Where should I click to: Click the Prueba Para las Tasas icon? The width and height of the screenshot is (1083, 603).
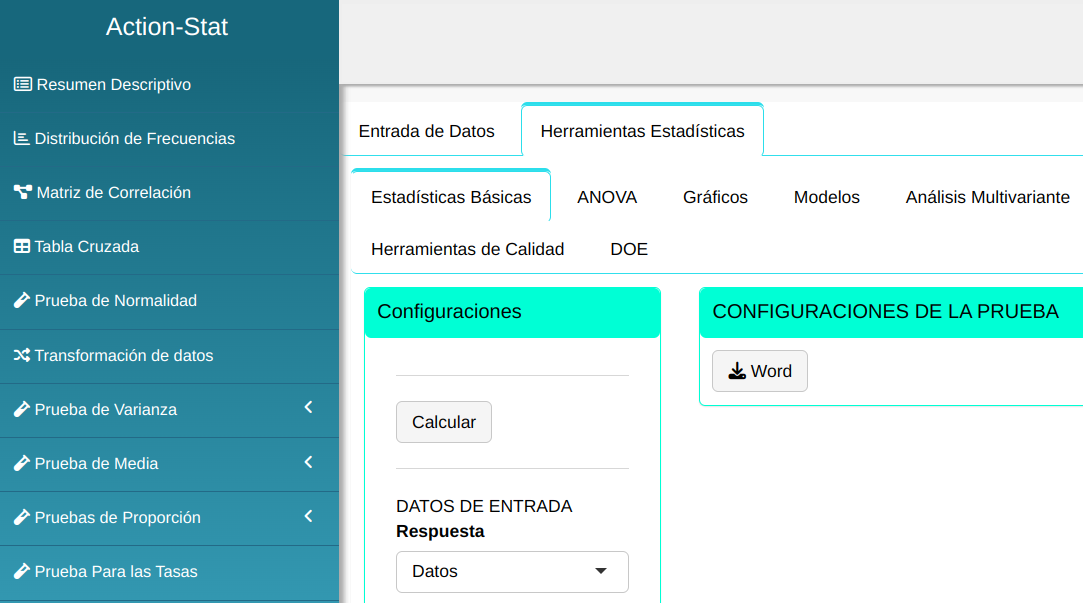point(21,572)
